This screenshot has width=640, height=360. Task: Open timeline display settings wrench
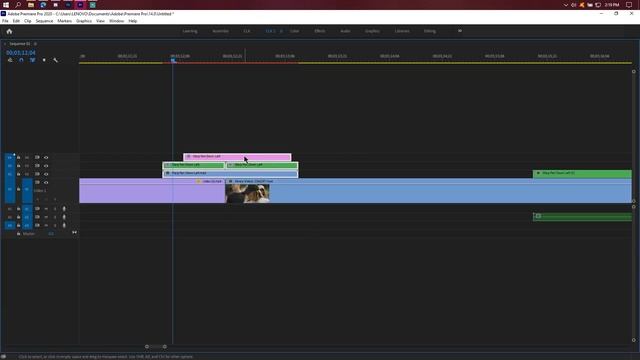click(55, 60)
